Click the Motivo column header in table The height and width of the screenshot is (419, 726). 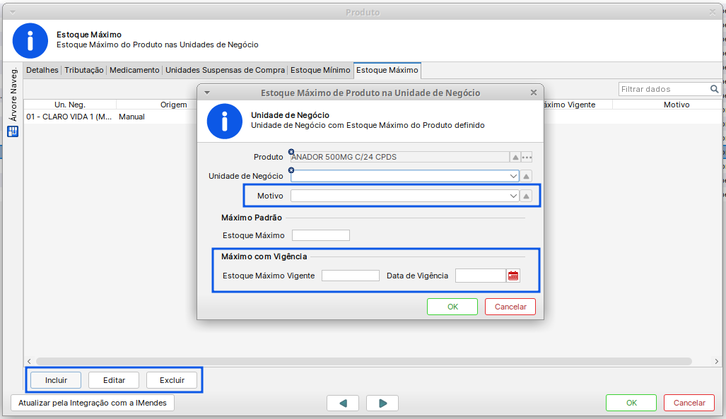tap(676, 105)
